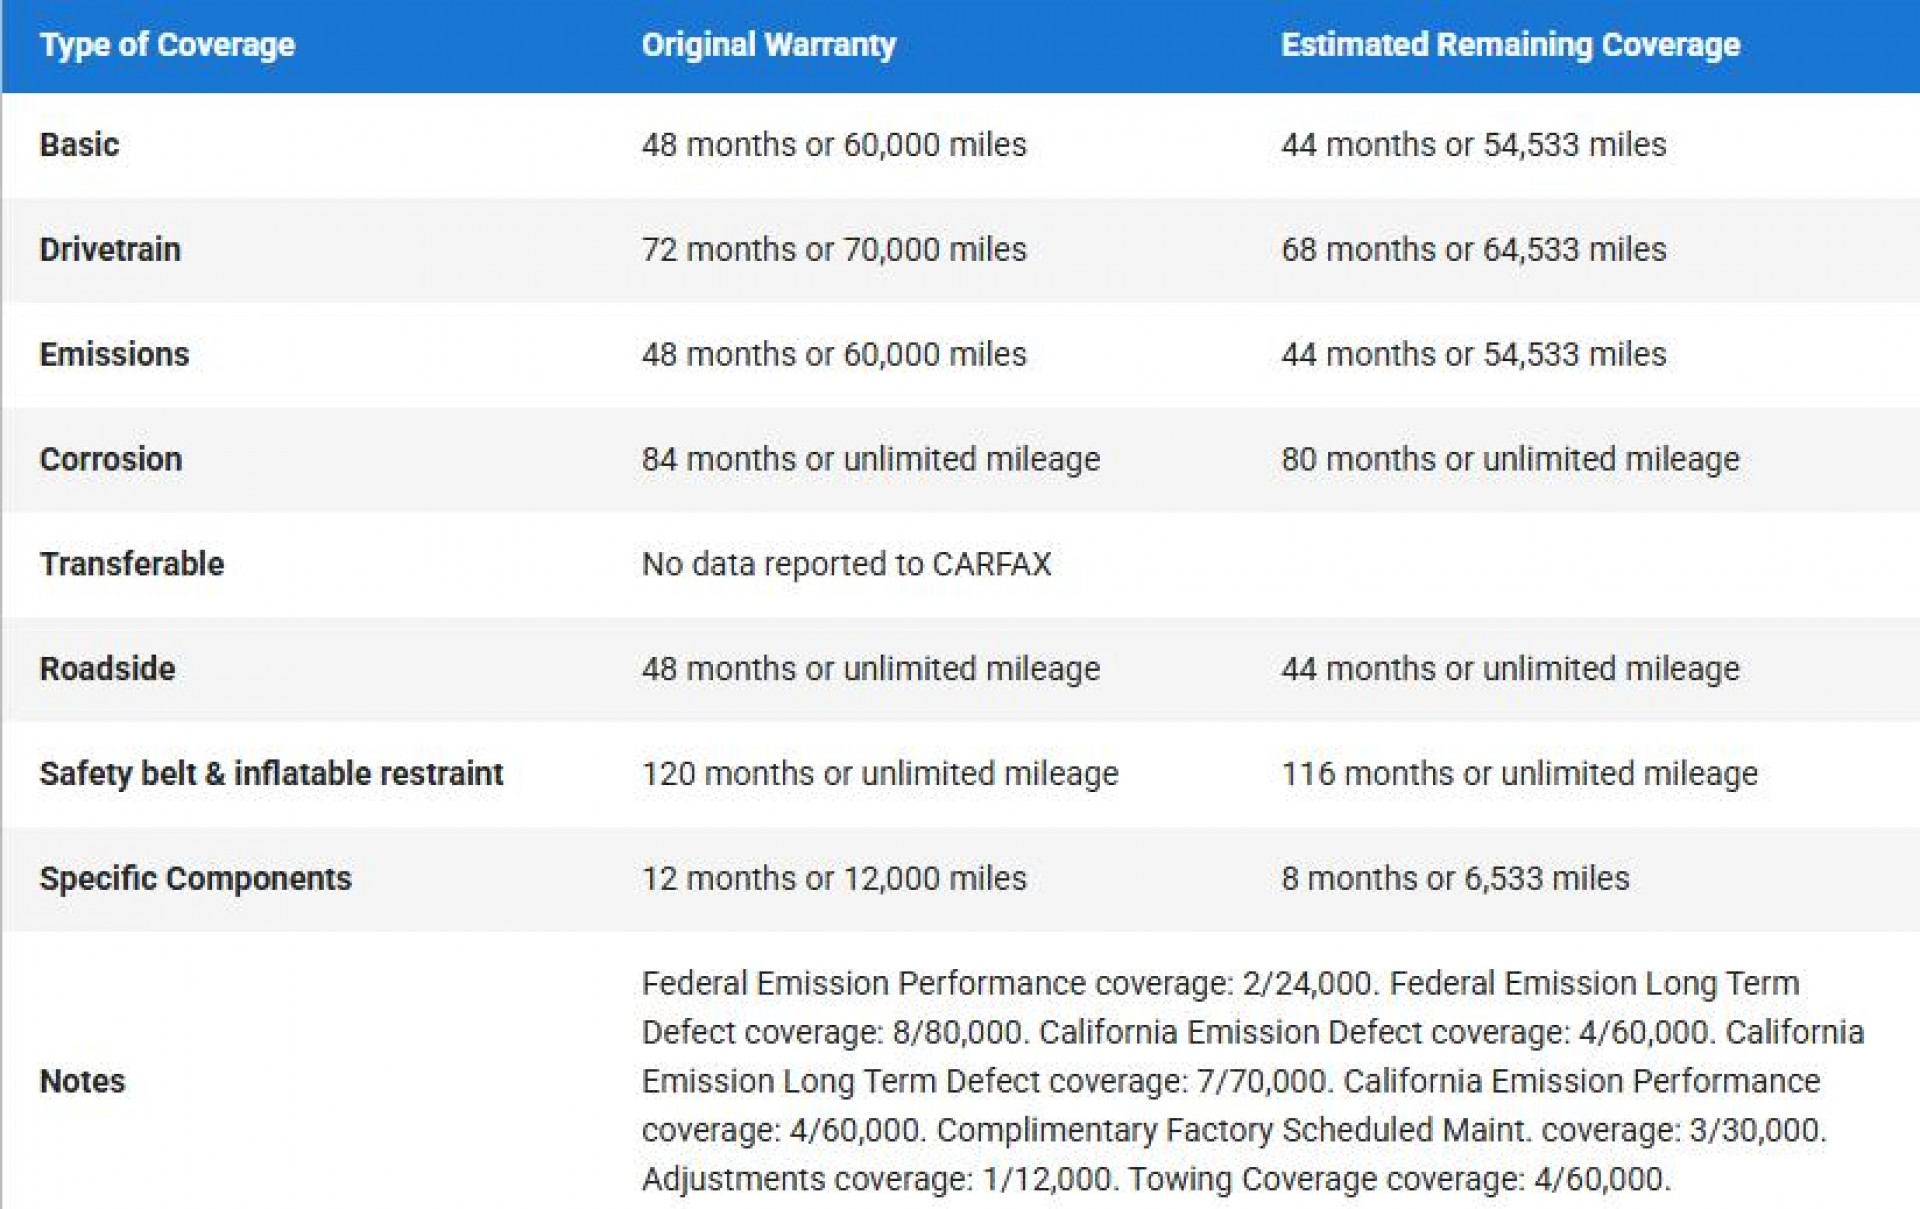Click the Emissions row label
This screenshot has width=1920, height=1209.
click(x=114, y=354)
